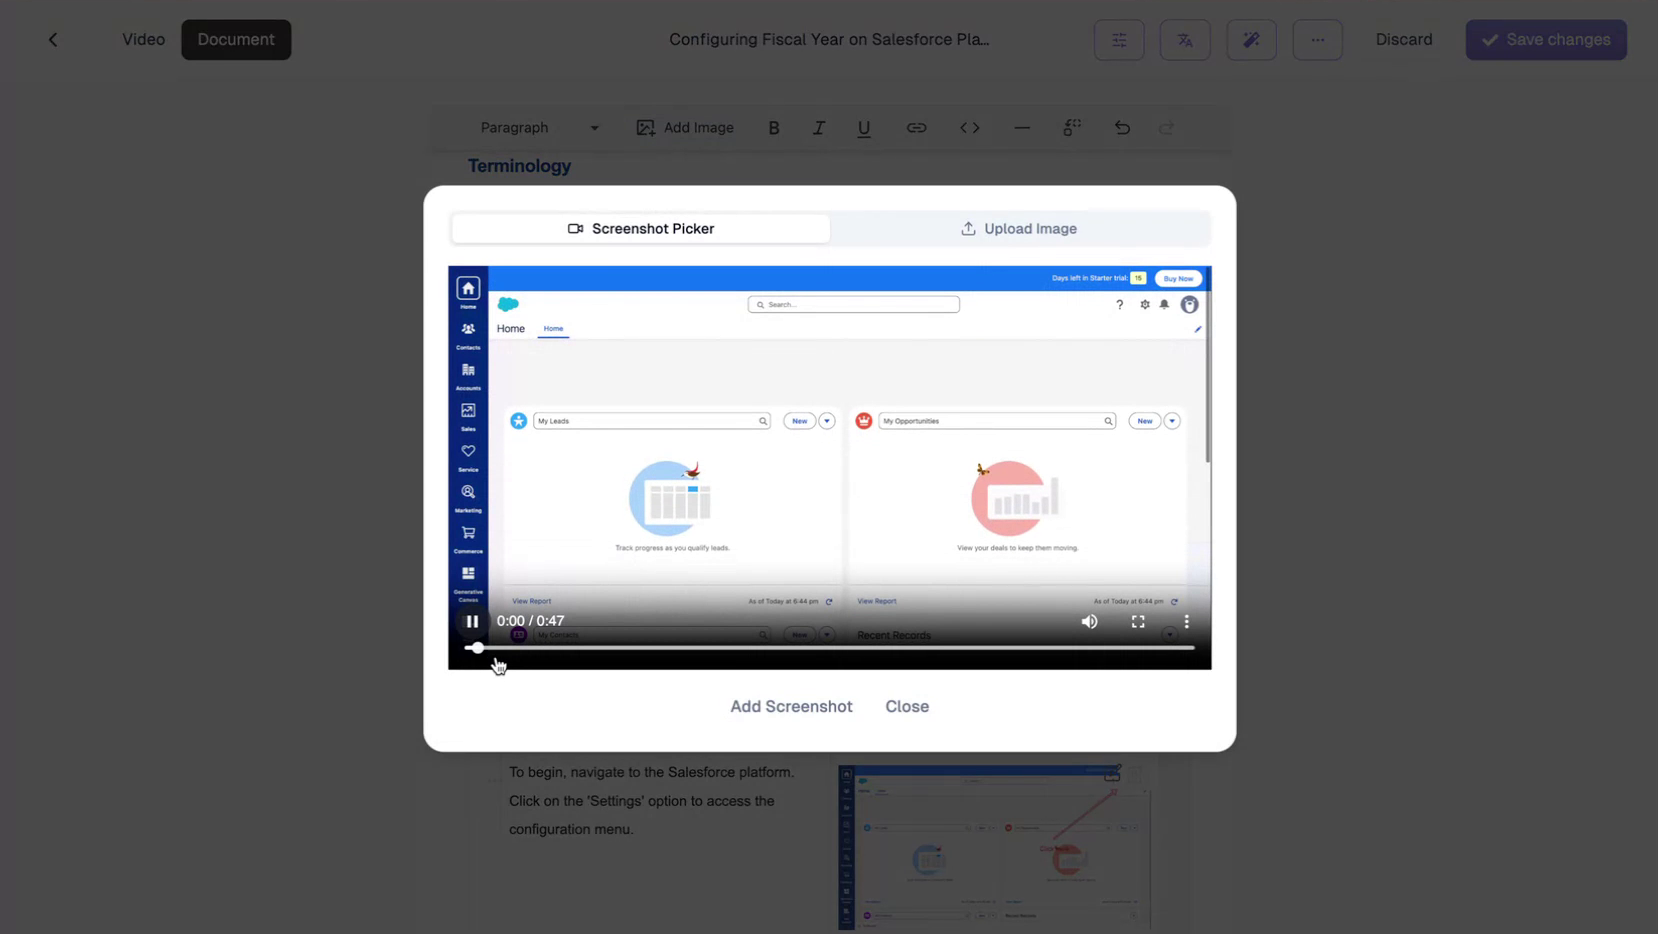Click the Add Image icon in the editor toolbar
1658x934 pixels.
tap(685, 127)
